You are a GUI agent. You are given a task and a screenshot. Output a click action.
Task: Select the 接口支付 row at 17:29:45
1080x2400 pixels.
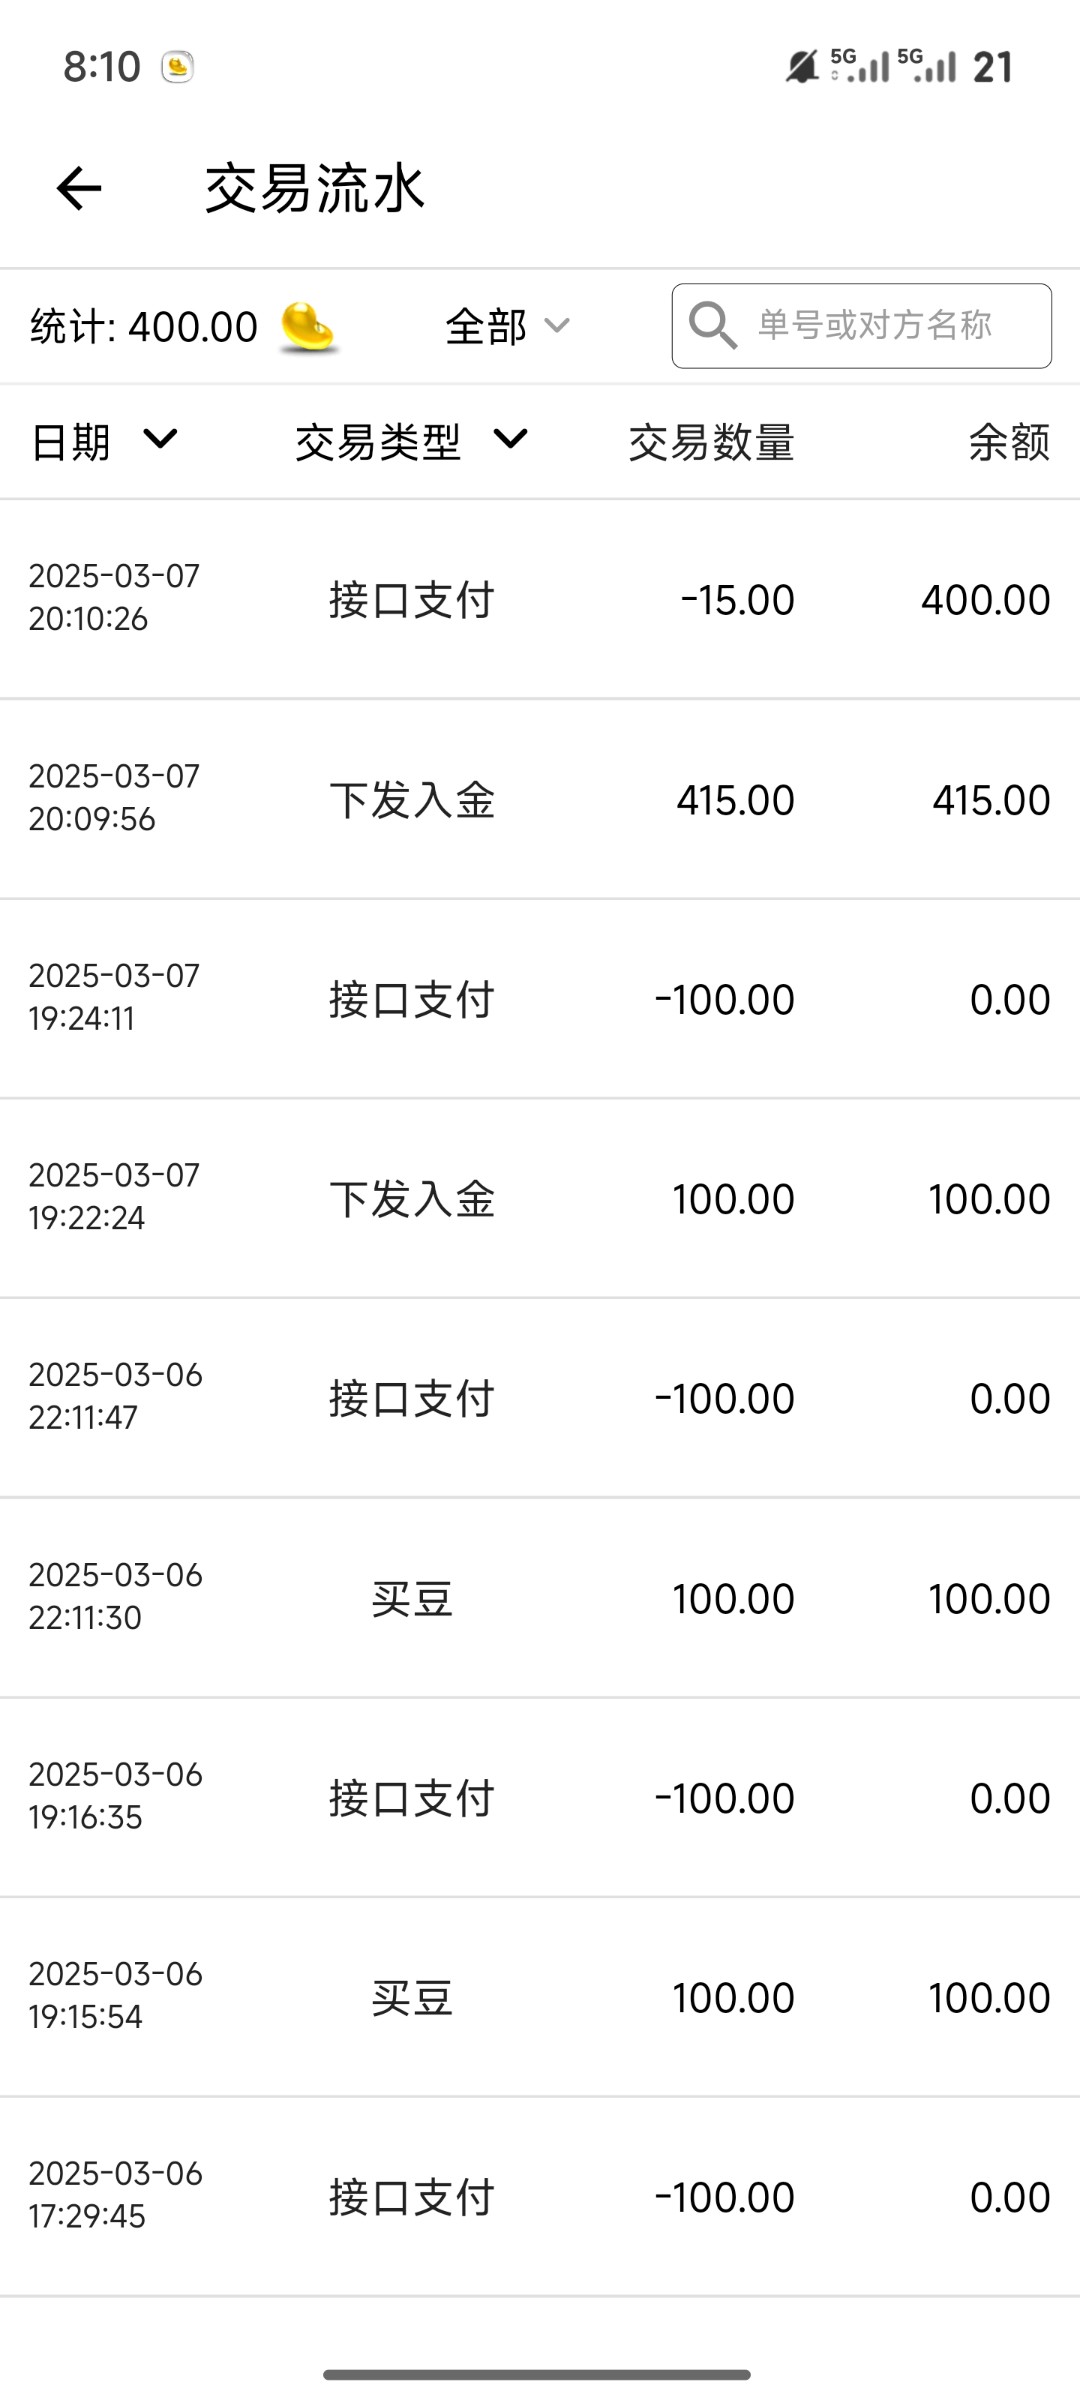[540, 2197]
